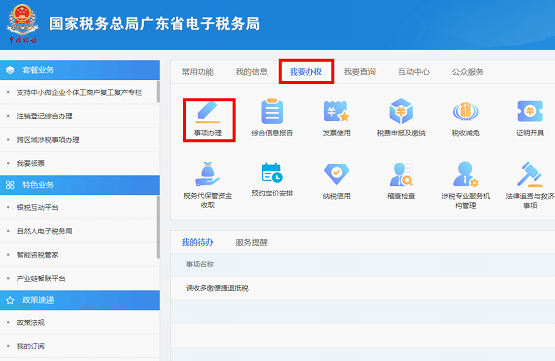The width and height of the screenshot is (555, 361).
Task: Open 税费申报及缴纳 cube icon
Action: coord(401,111)
